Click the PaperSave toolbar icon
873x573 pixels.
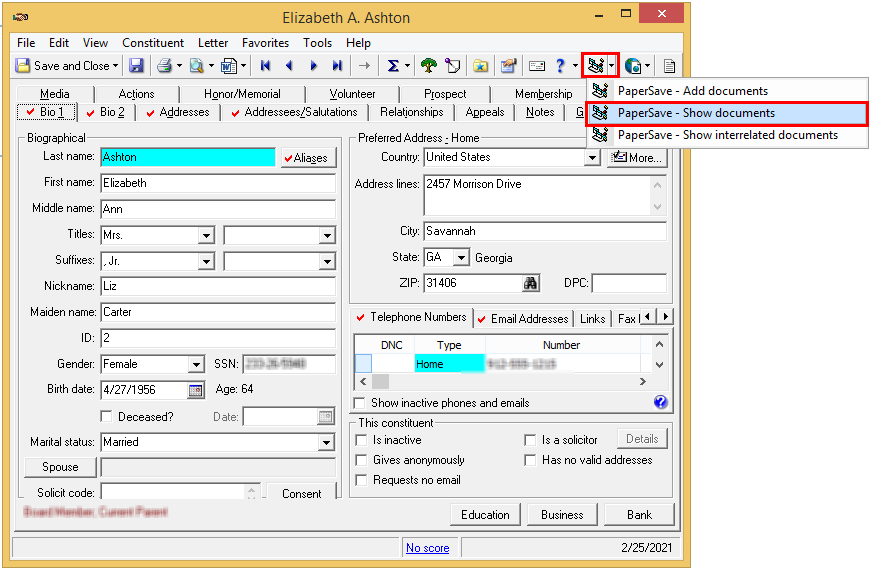click(x=596, y=66)
